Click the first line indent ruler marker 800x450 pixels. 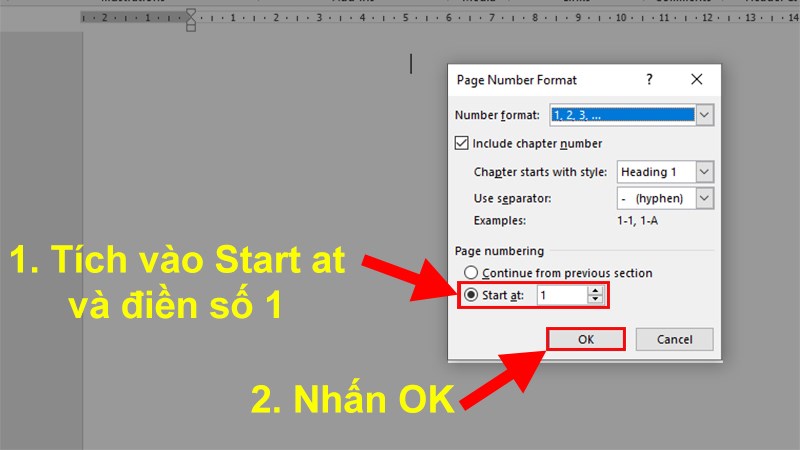click(191, 14)
